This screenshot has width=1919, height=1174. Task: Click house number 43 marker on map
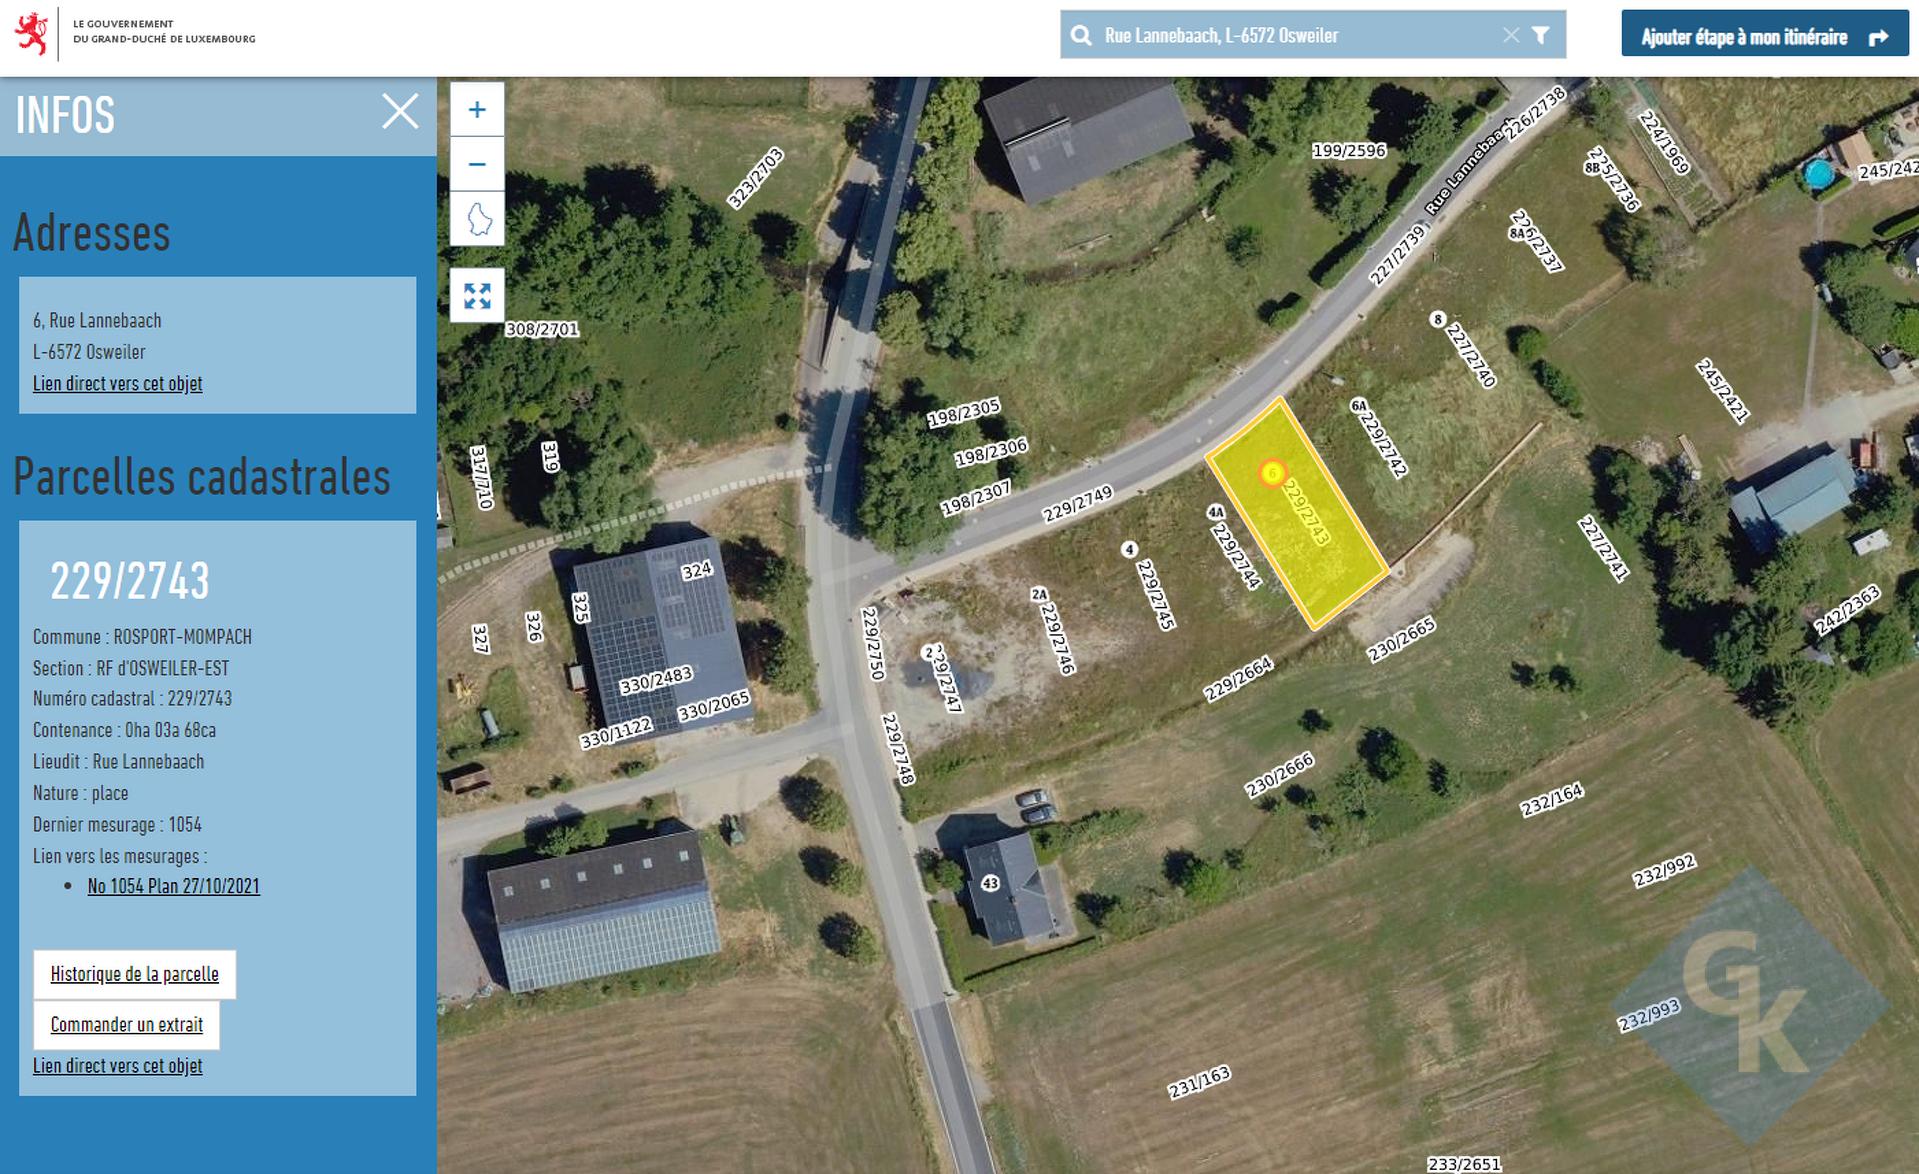[x=990, y=883]
